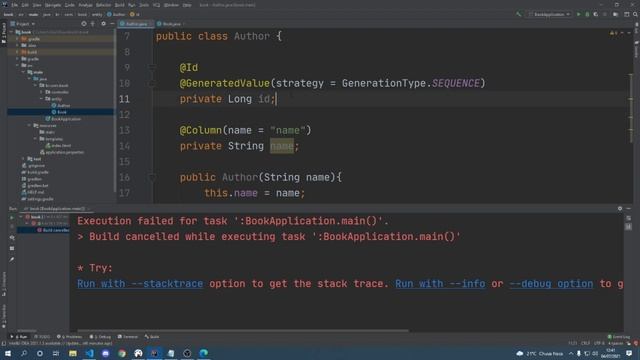
Task: Open the Event Log button in status bar
Action: coord(619,337)
